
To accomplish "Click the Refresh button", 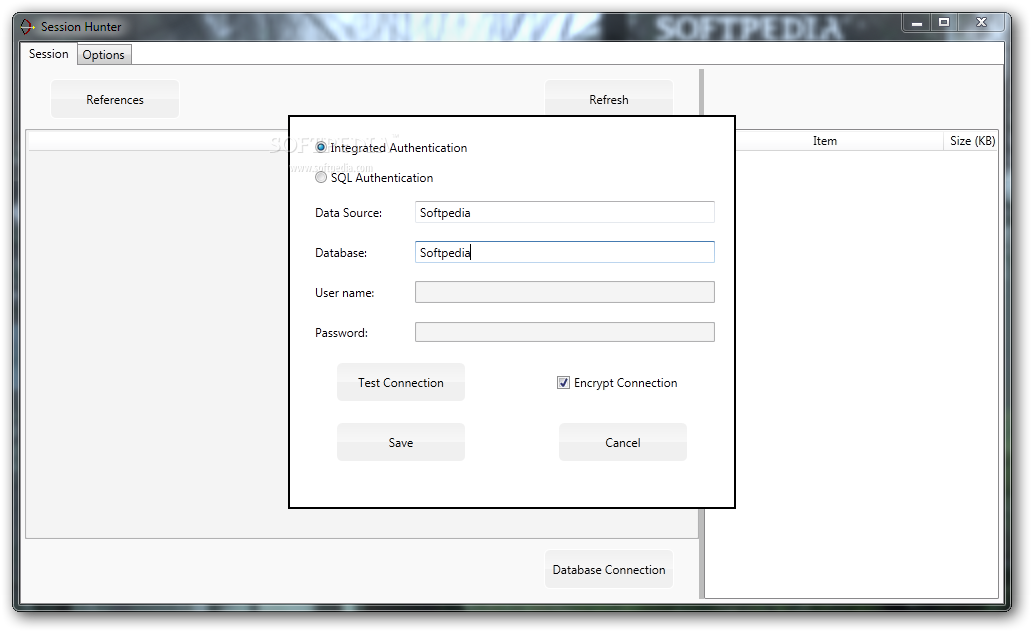I will [609, 99].
